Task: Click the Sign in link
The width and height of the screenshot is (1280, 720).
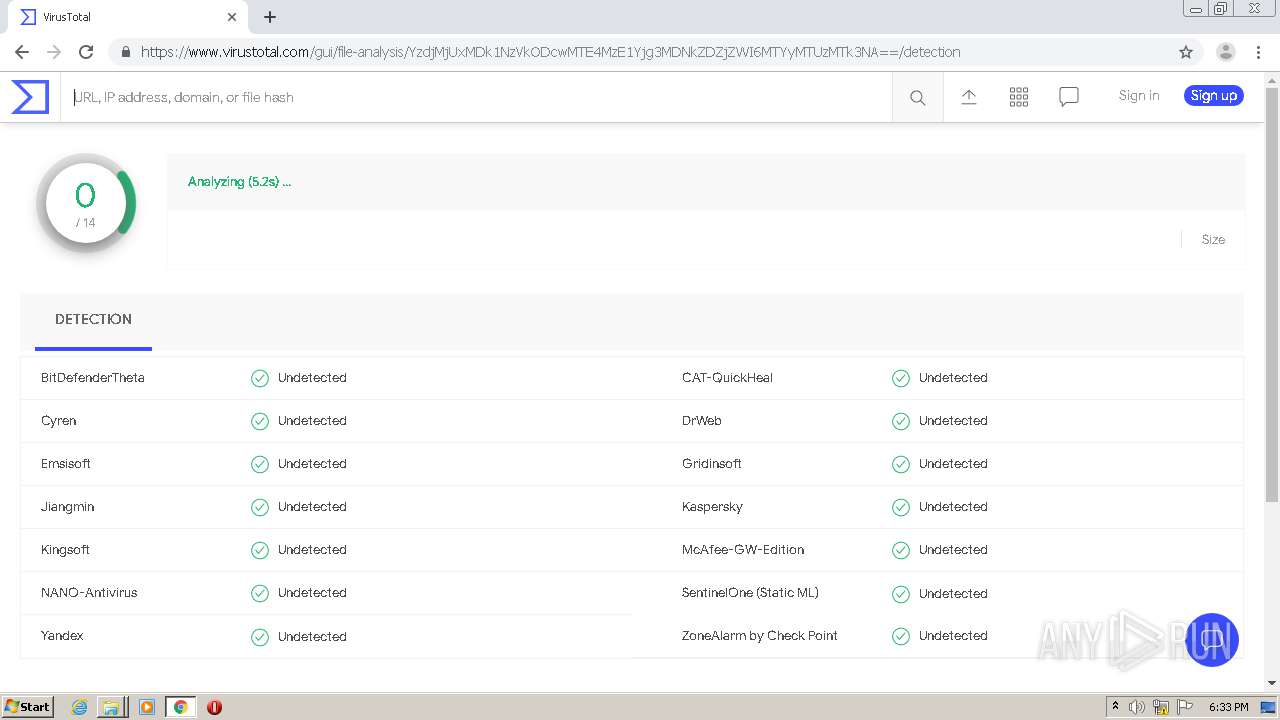Action: pyautogui.click(x=1139, y=96)
